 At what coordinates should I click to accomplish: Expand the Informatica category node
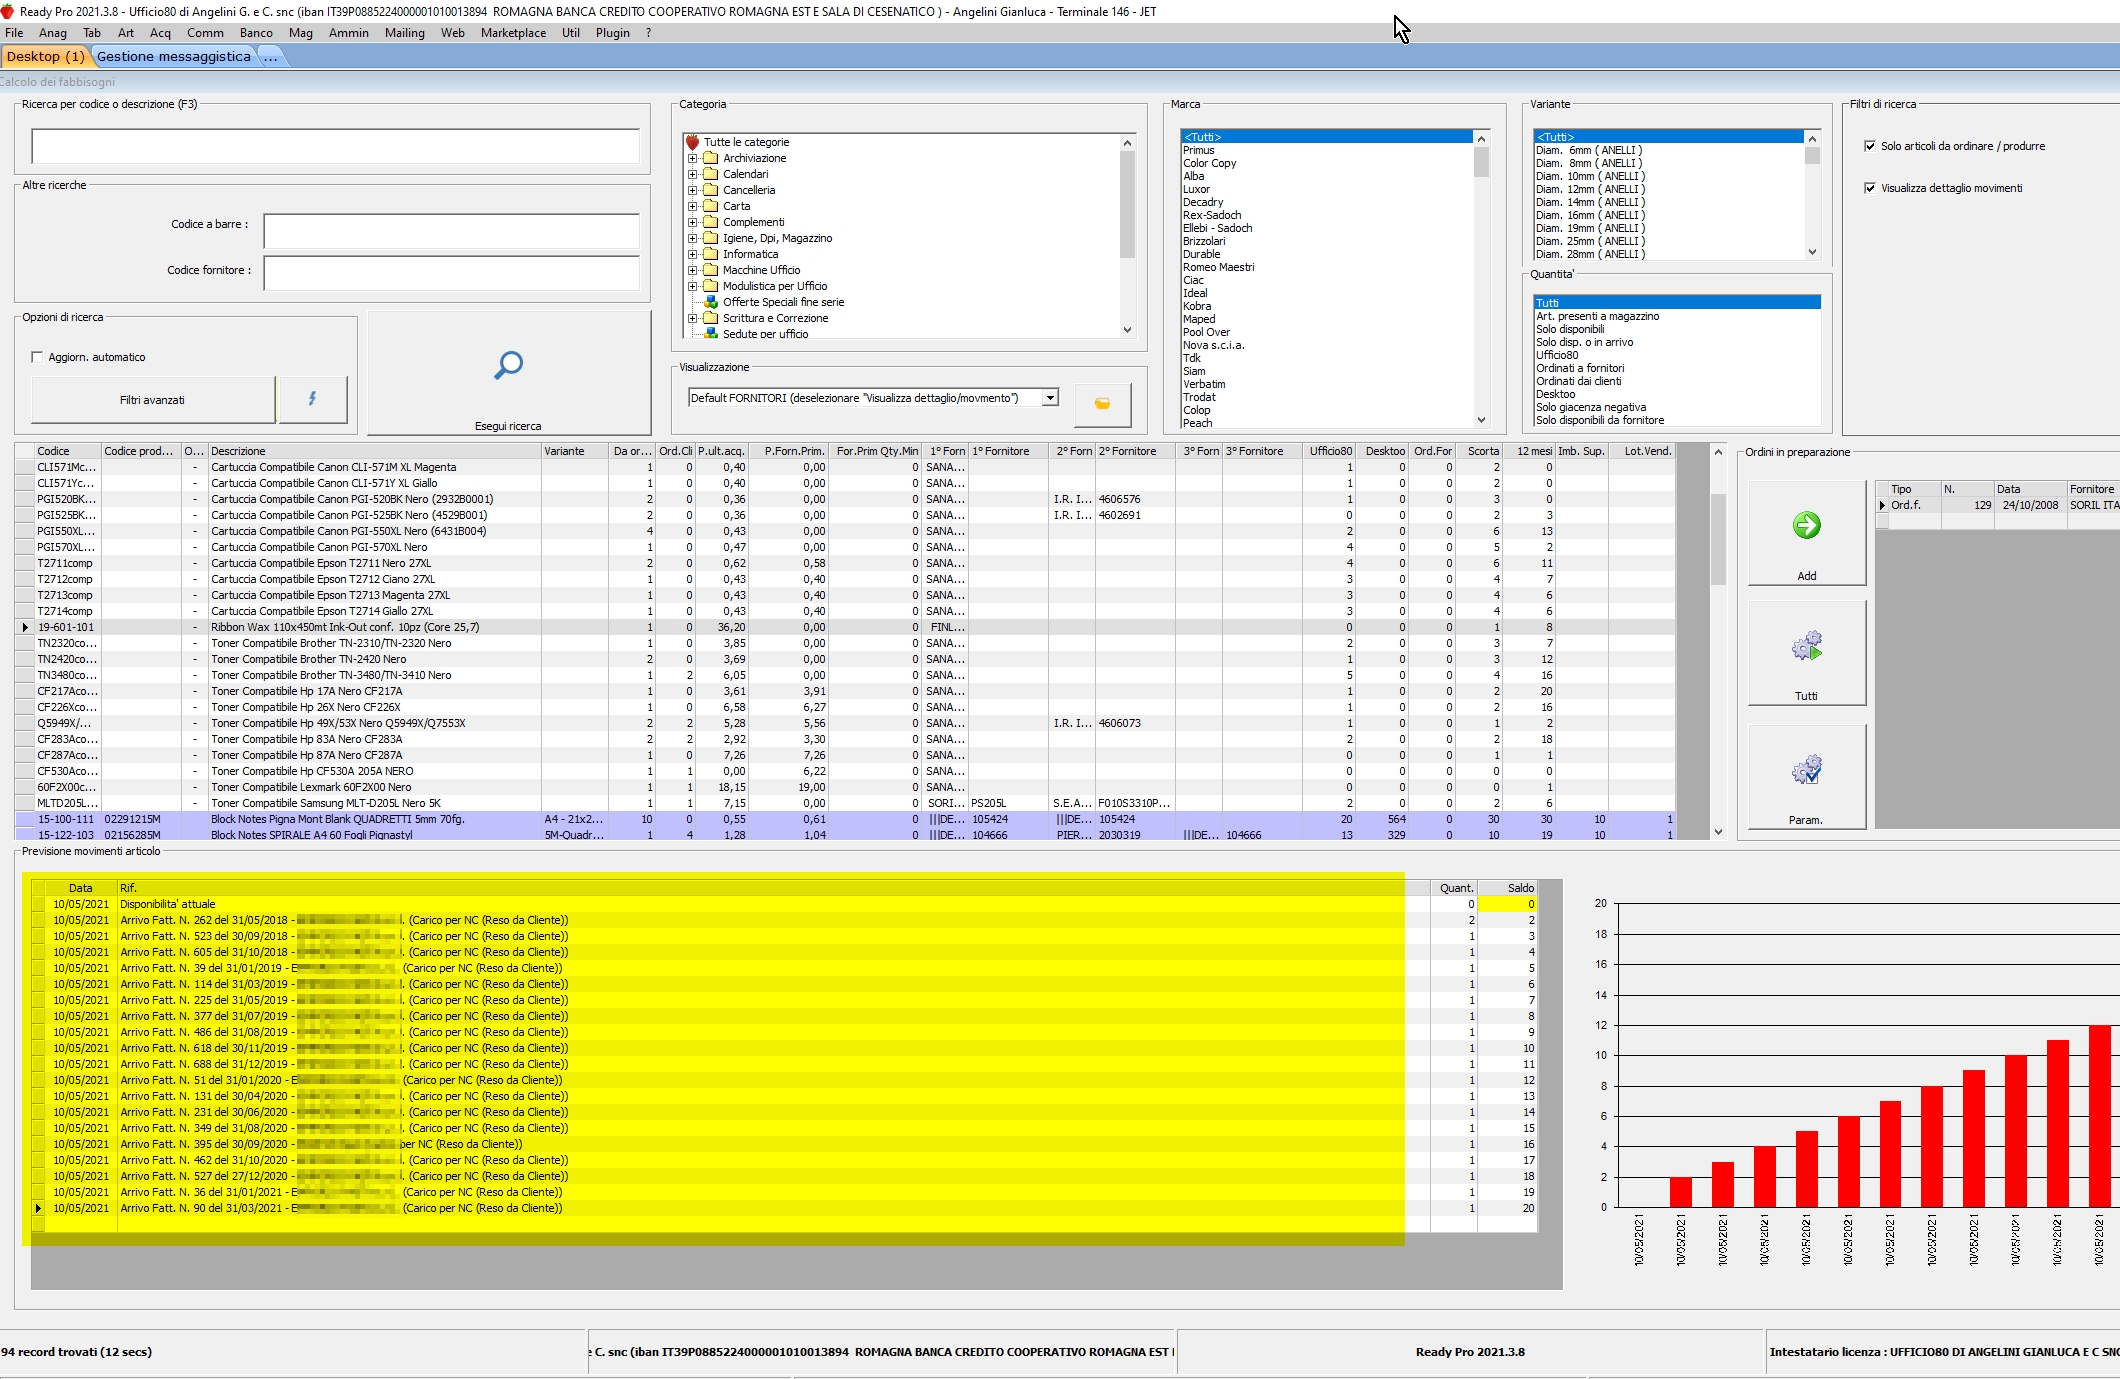point(692,254)
